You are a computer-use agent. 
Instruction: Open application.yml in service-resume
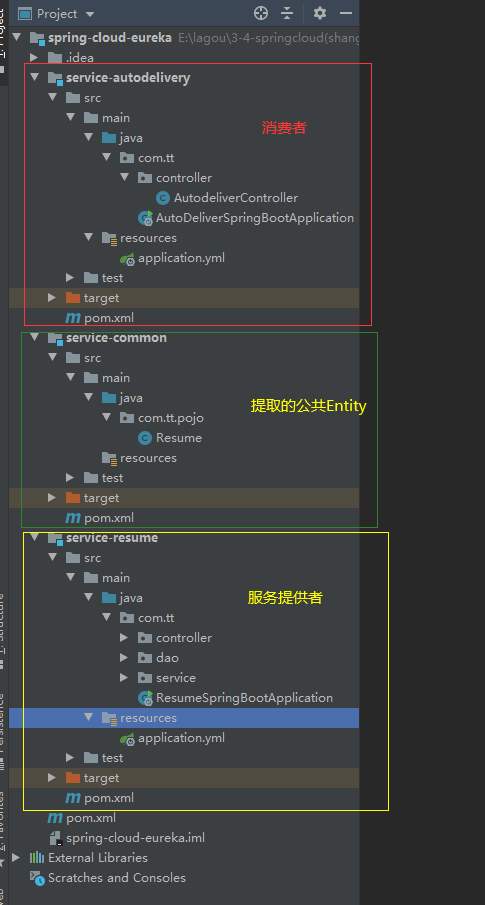(x=181, y=738)
